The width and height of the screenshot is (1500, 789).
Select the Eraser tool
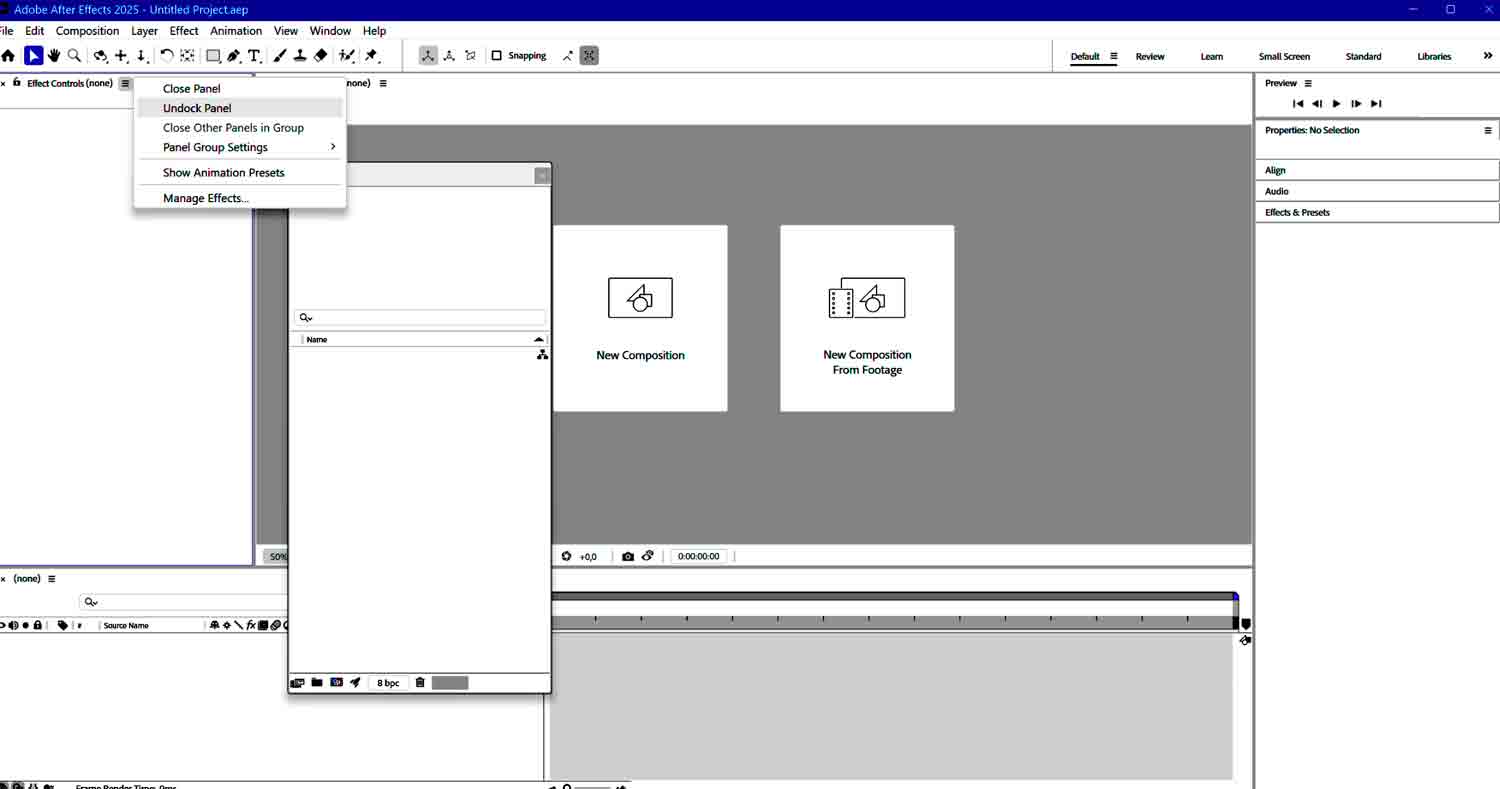[321, 56]
